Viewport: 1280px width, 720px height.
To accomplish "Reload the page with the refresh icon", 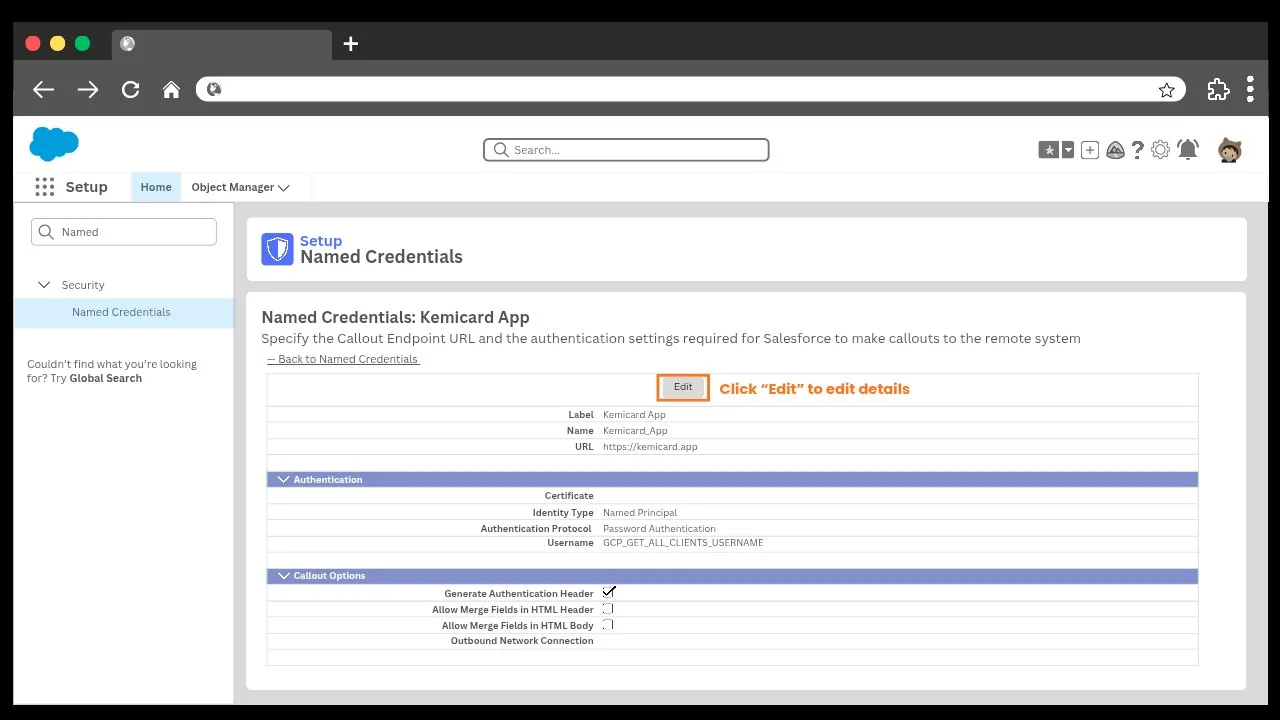I will tap(130, 90).
